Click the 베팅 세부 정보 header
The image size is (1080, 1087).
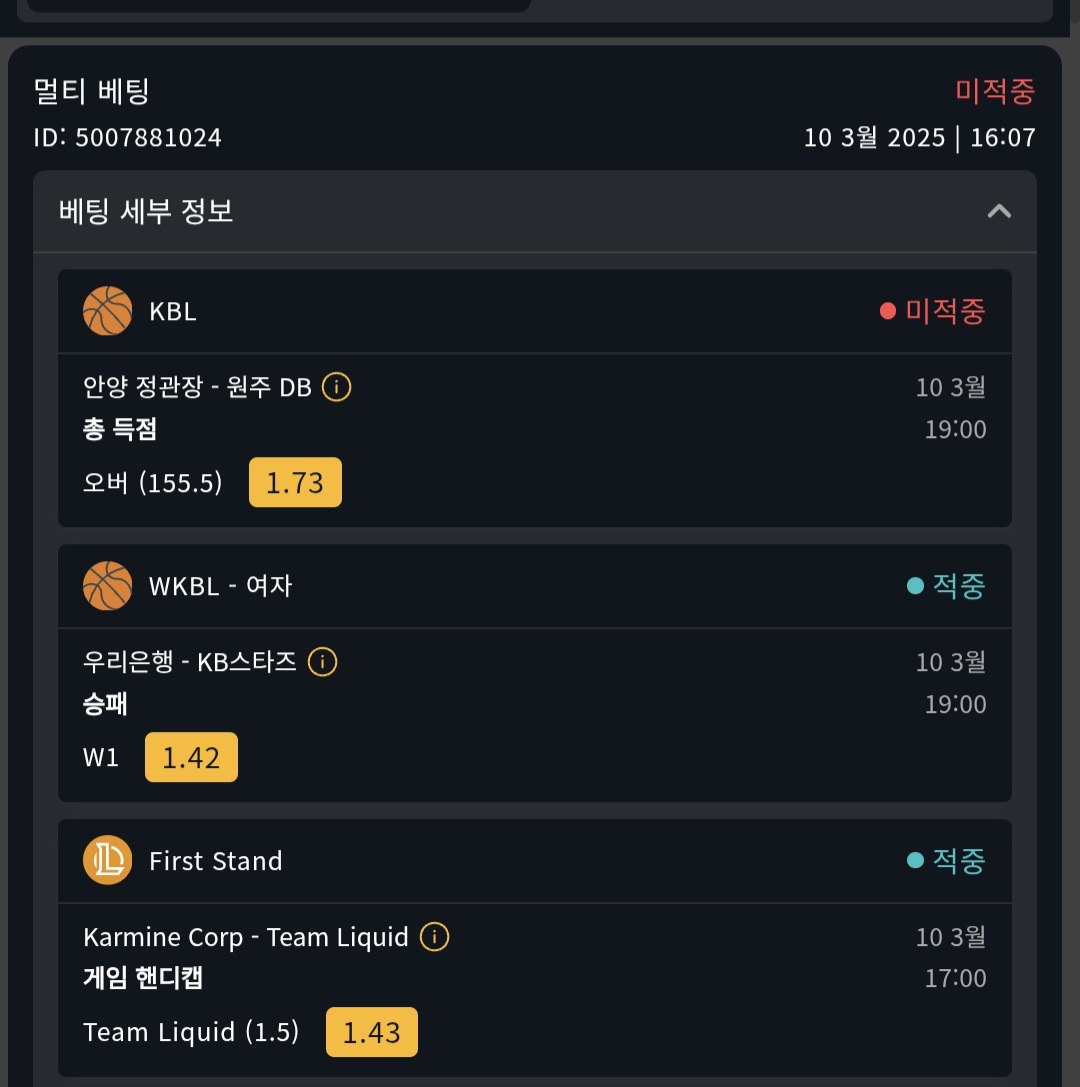pyautogui.click(x=146, y=211)
